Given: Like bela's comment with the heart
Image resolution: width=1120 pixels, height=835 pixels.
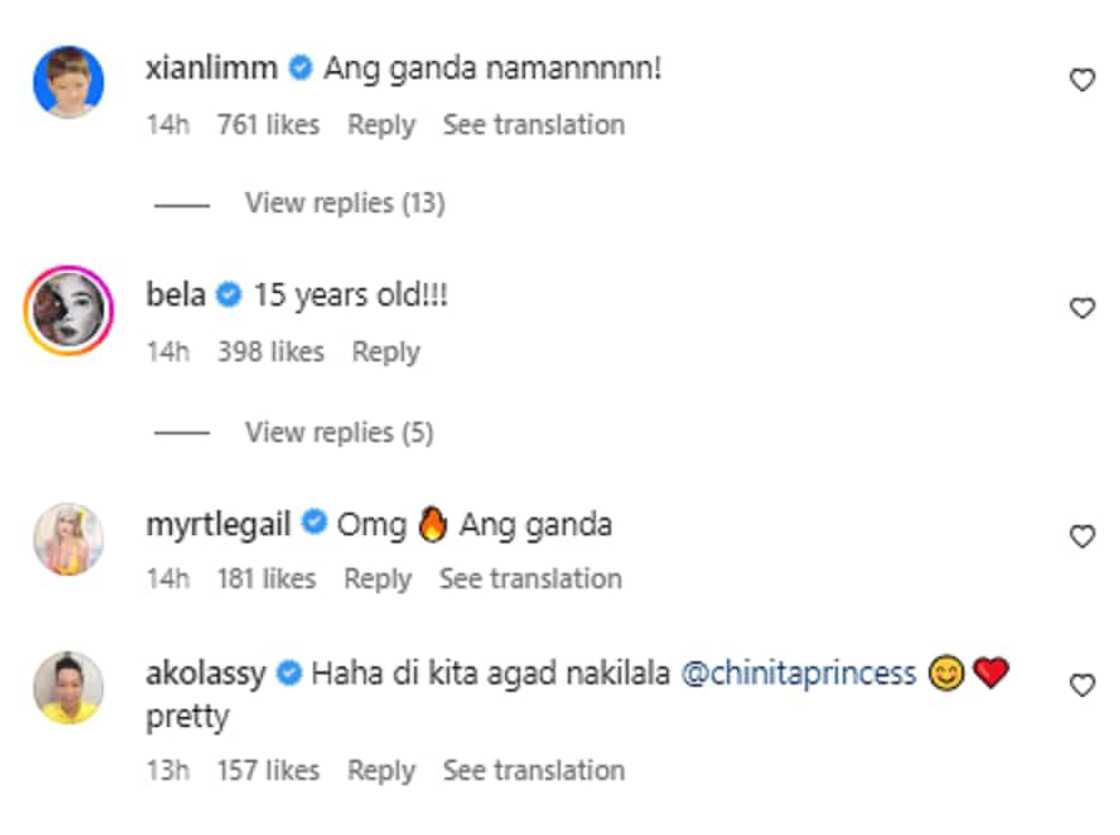Looking at the screenshot, I should pyautogui.click(x=1082, y=308).
